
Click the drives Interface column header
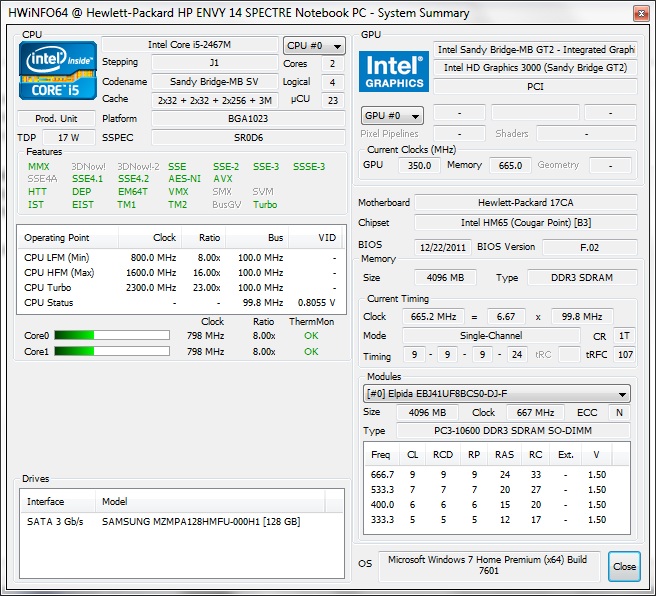(x=58, y=501)
